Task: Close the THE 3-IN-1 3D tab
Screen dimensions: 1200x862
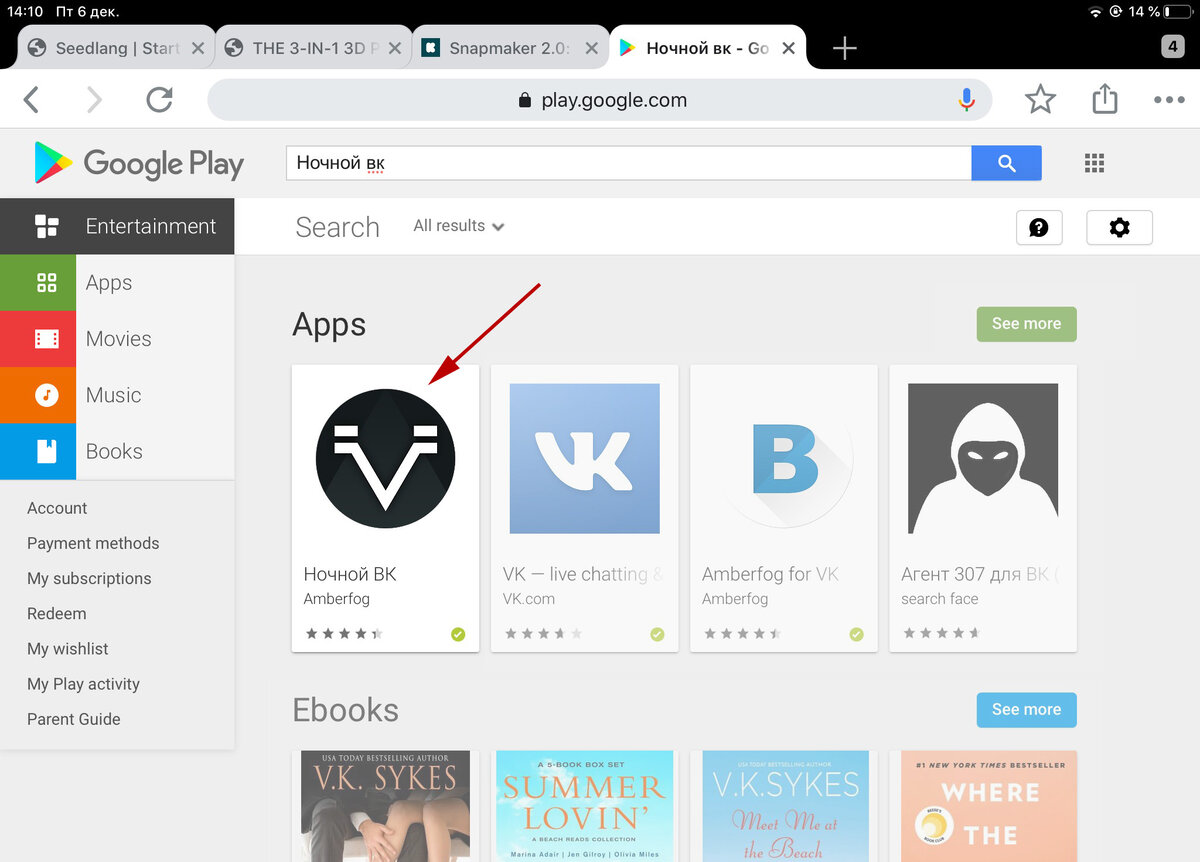Action: pyautogui.click(x=394, y=48)
